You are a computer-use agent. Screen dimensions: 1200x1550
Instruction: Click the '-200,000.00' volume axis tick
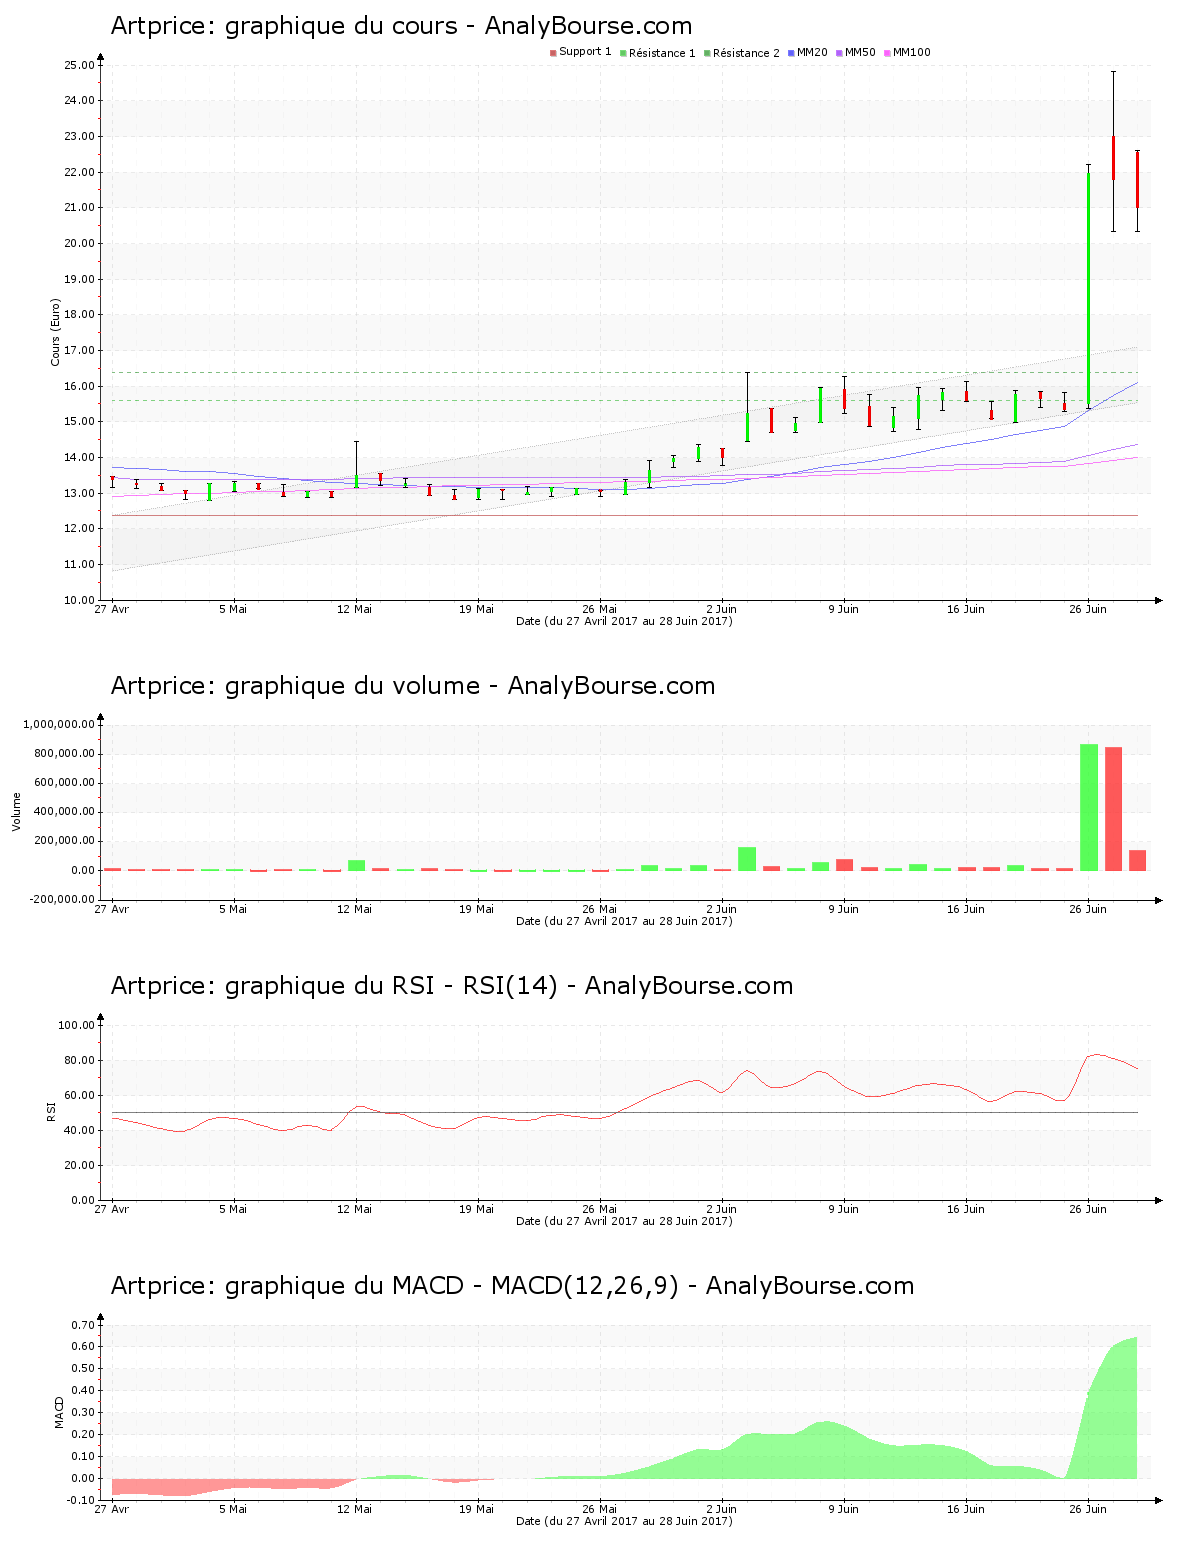(60, 899)
